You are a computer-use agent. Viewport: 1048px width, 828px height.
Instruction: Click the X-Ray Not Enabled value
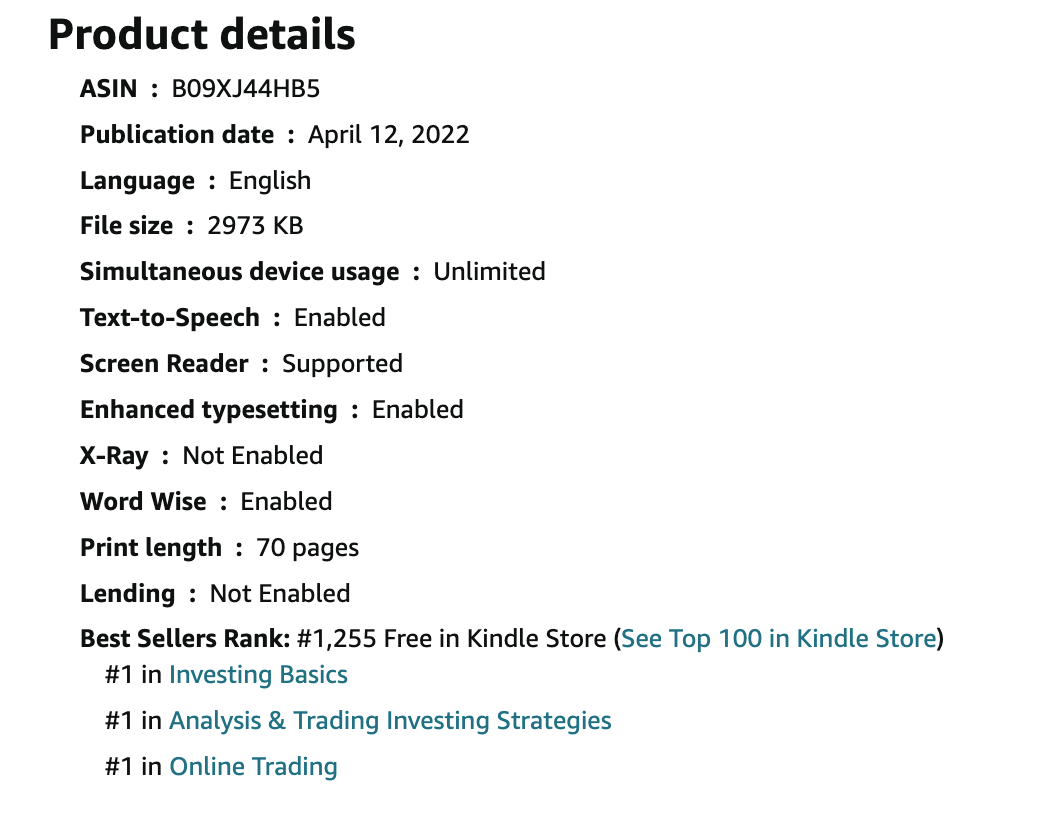pos(253,456)
